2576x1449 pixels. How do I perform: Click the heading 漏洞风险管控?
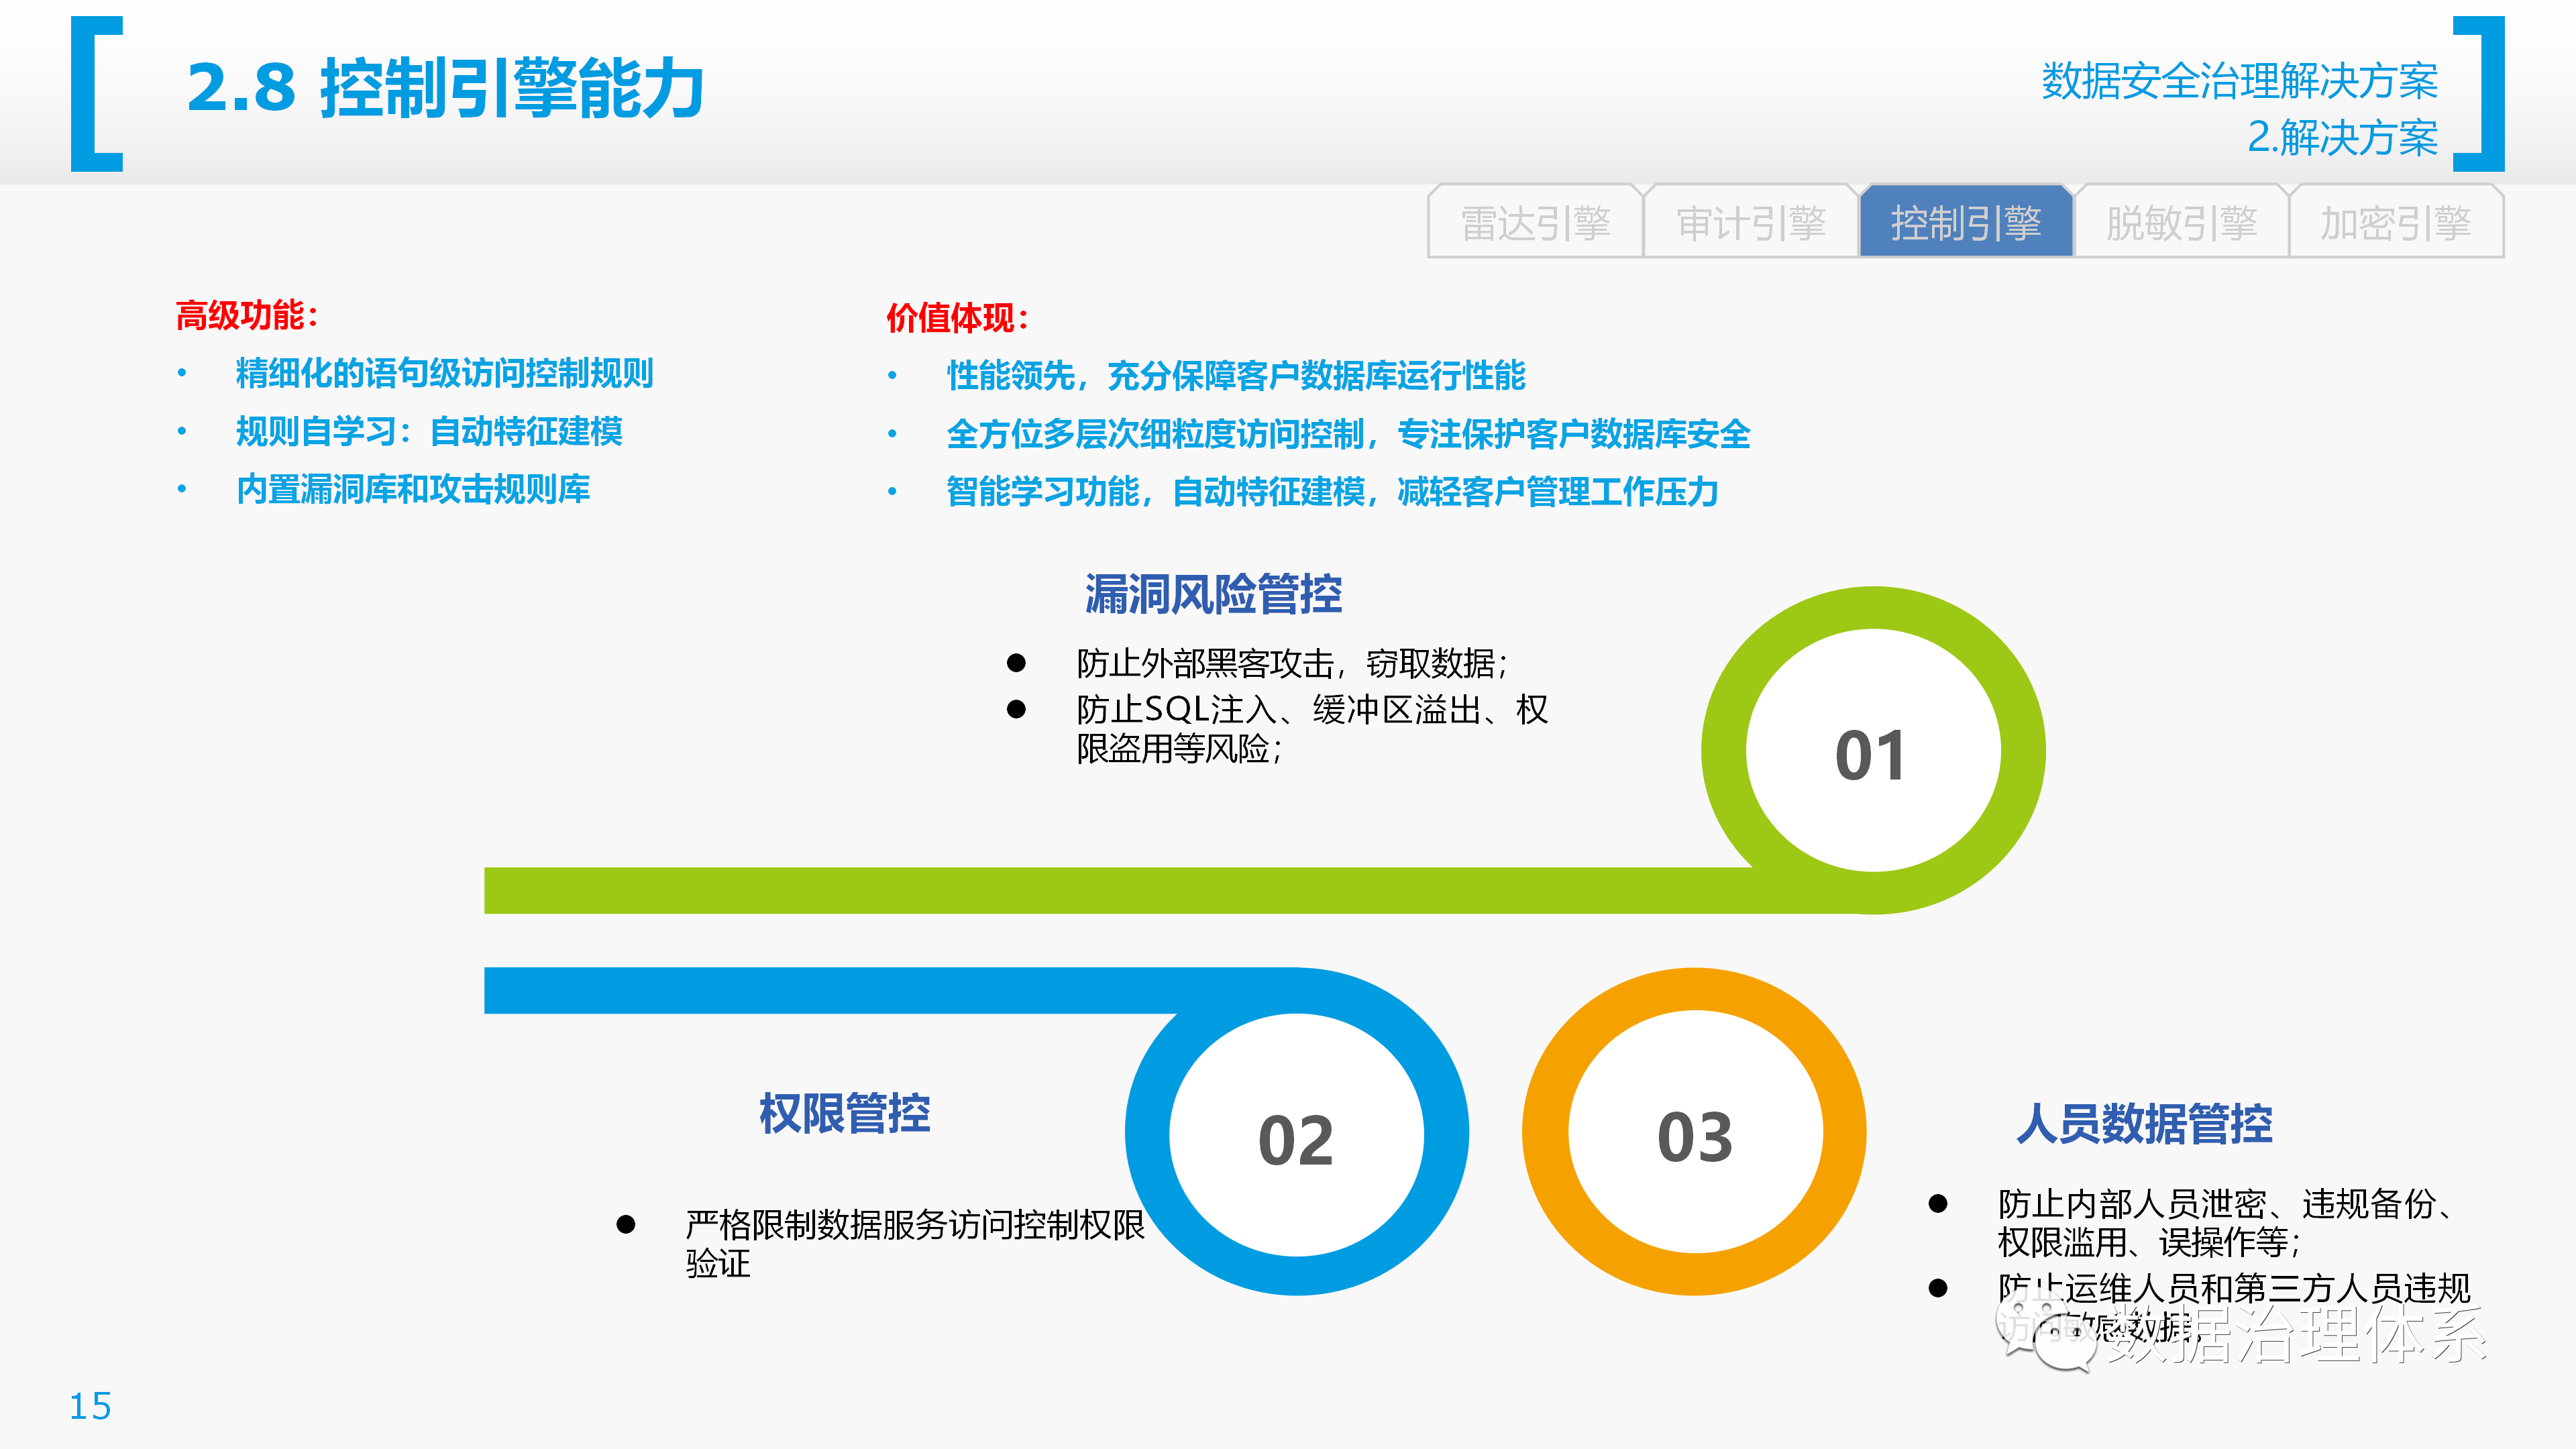[x=1213, y=594]
